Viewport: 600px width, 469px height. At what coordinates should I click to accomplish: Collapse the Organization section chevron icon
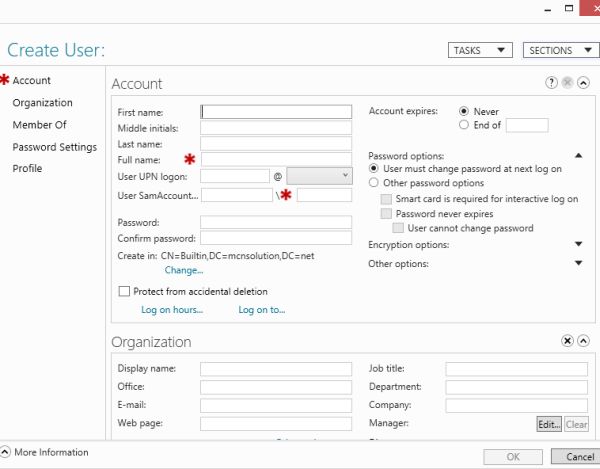coord(583,340)
